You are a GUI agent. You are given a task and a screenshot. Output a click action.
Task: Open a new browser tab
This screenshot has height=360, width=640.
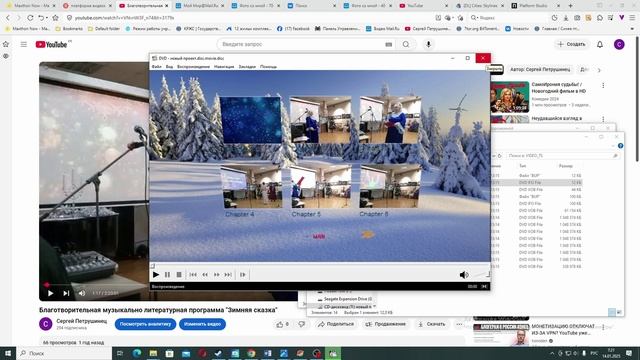pyautogui.click(x=570, y=6)
